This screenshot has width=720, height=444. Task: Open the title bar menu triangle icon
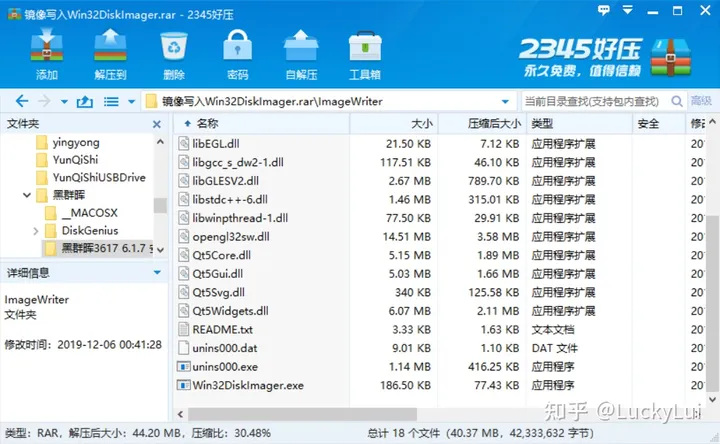(x=627, y=10)
